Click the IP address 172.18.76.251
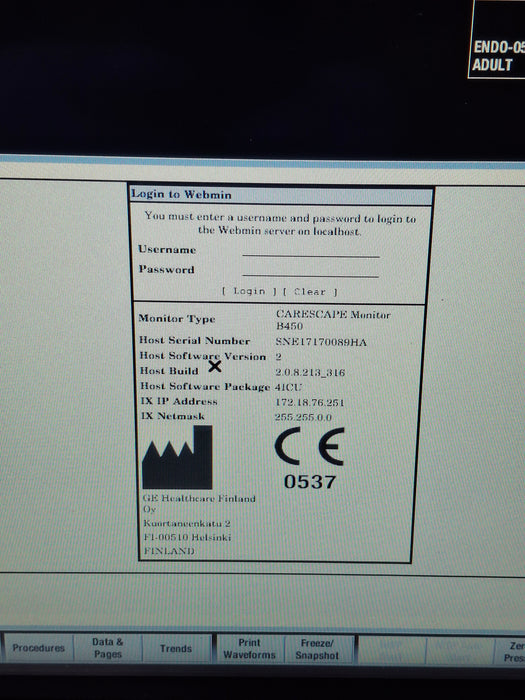 (309, 402)
